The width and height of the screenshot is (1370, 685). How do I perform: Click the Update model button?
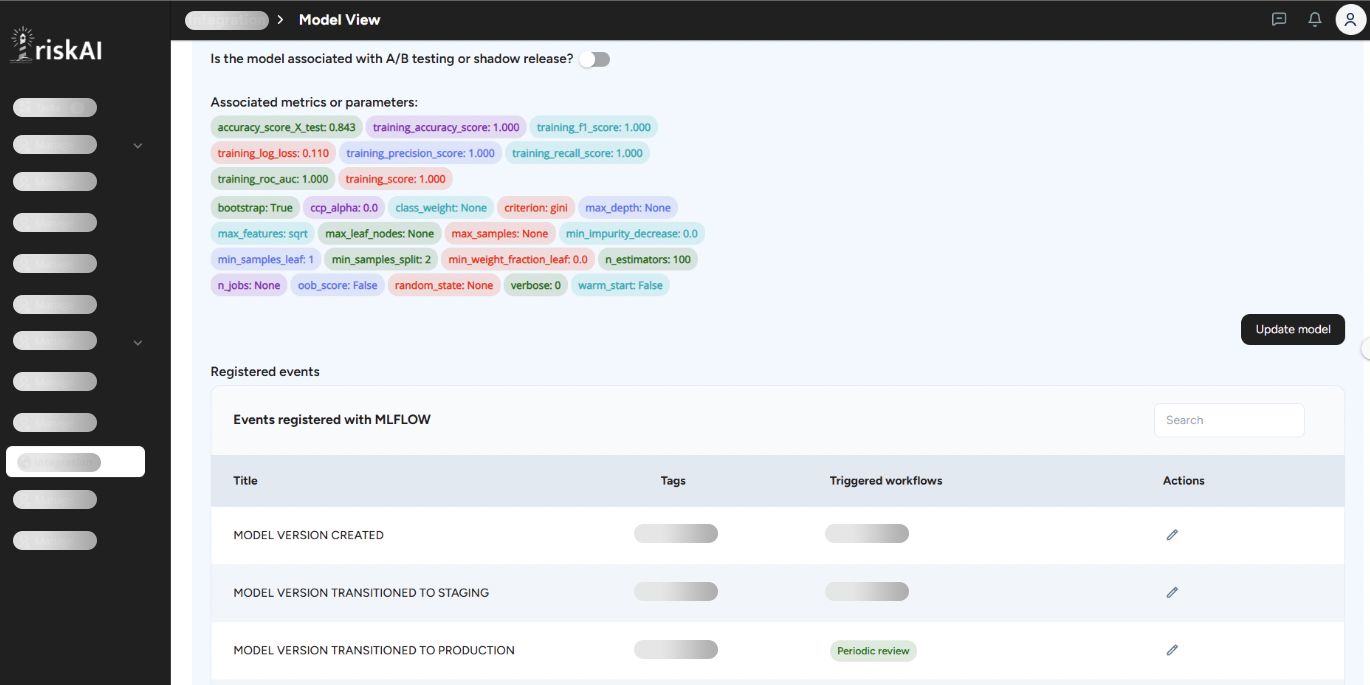coord(1292,329)
